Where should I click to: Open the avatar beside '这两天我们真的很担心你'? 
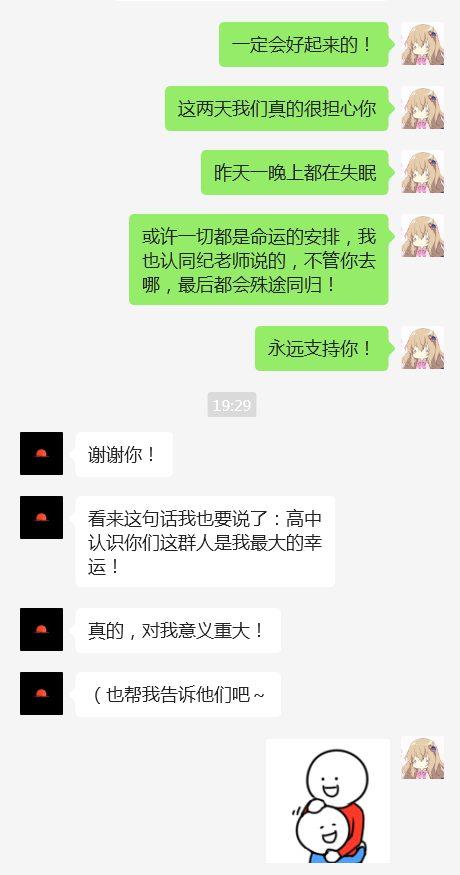pos(423,108)
